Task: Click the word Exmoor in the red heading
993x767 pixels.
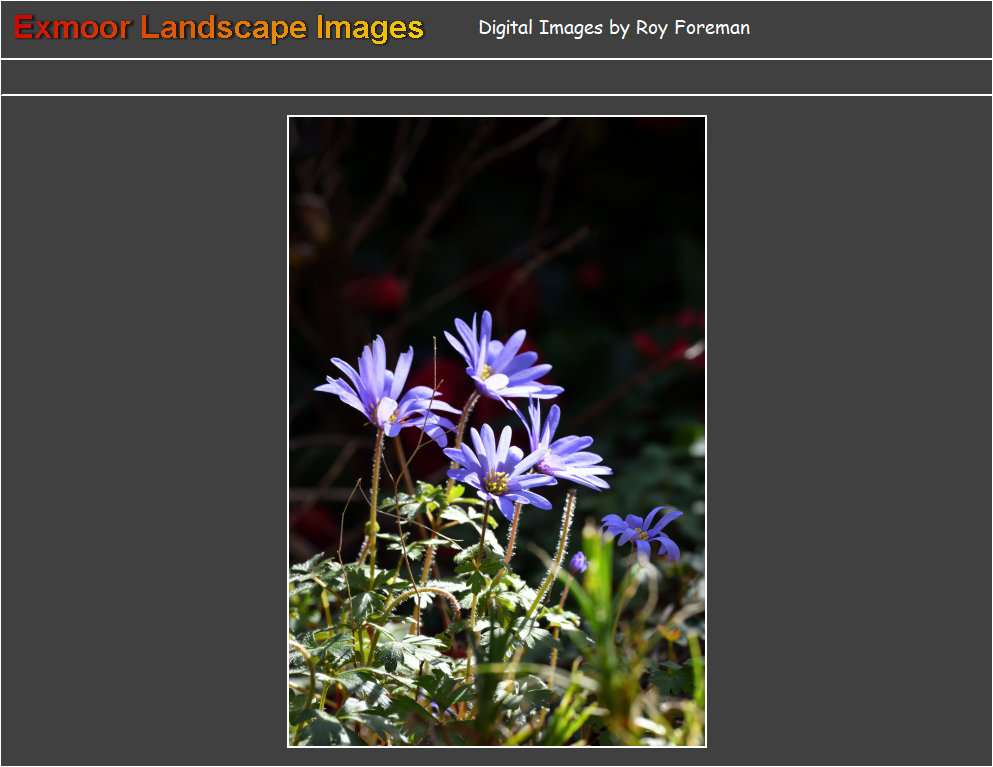Action: tap(72, 28)
